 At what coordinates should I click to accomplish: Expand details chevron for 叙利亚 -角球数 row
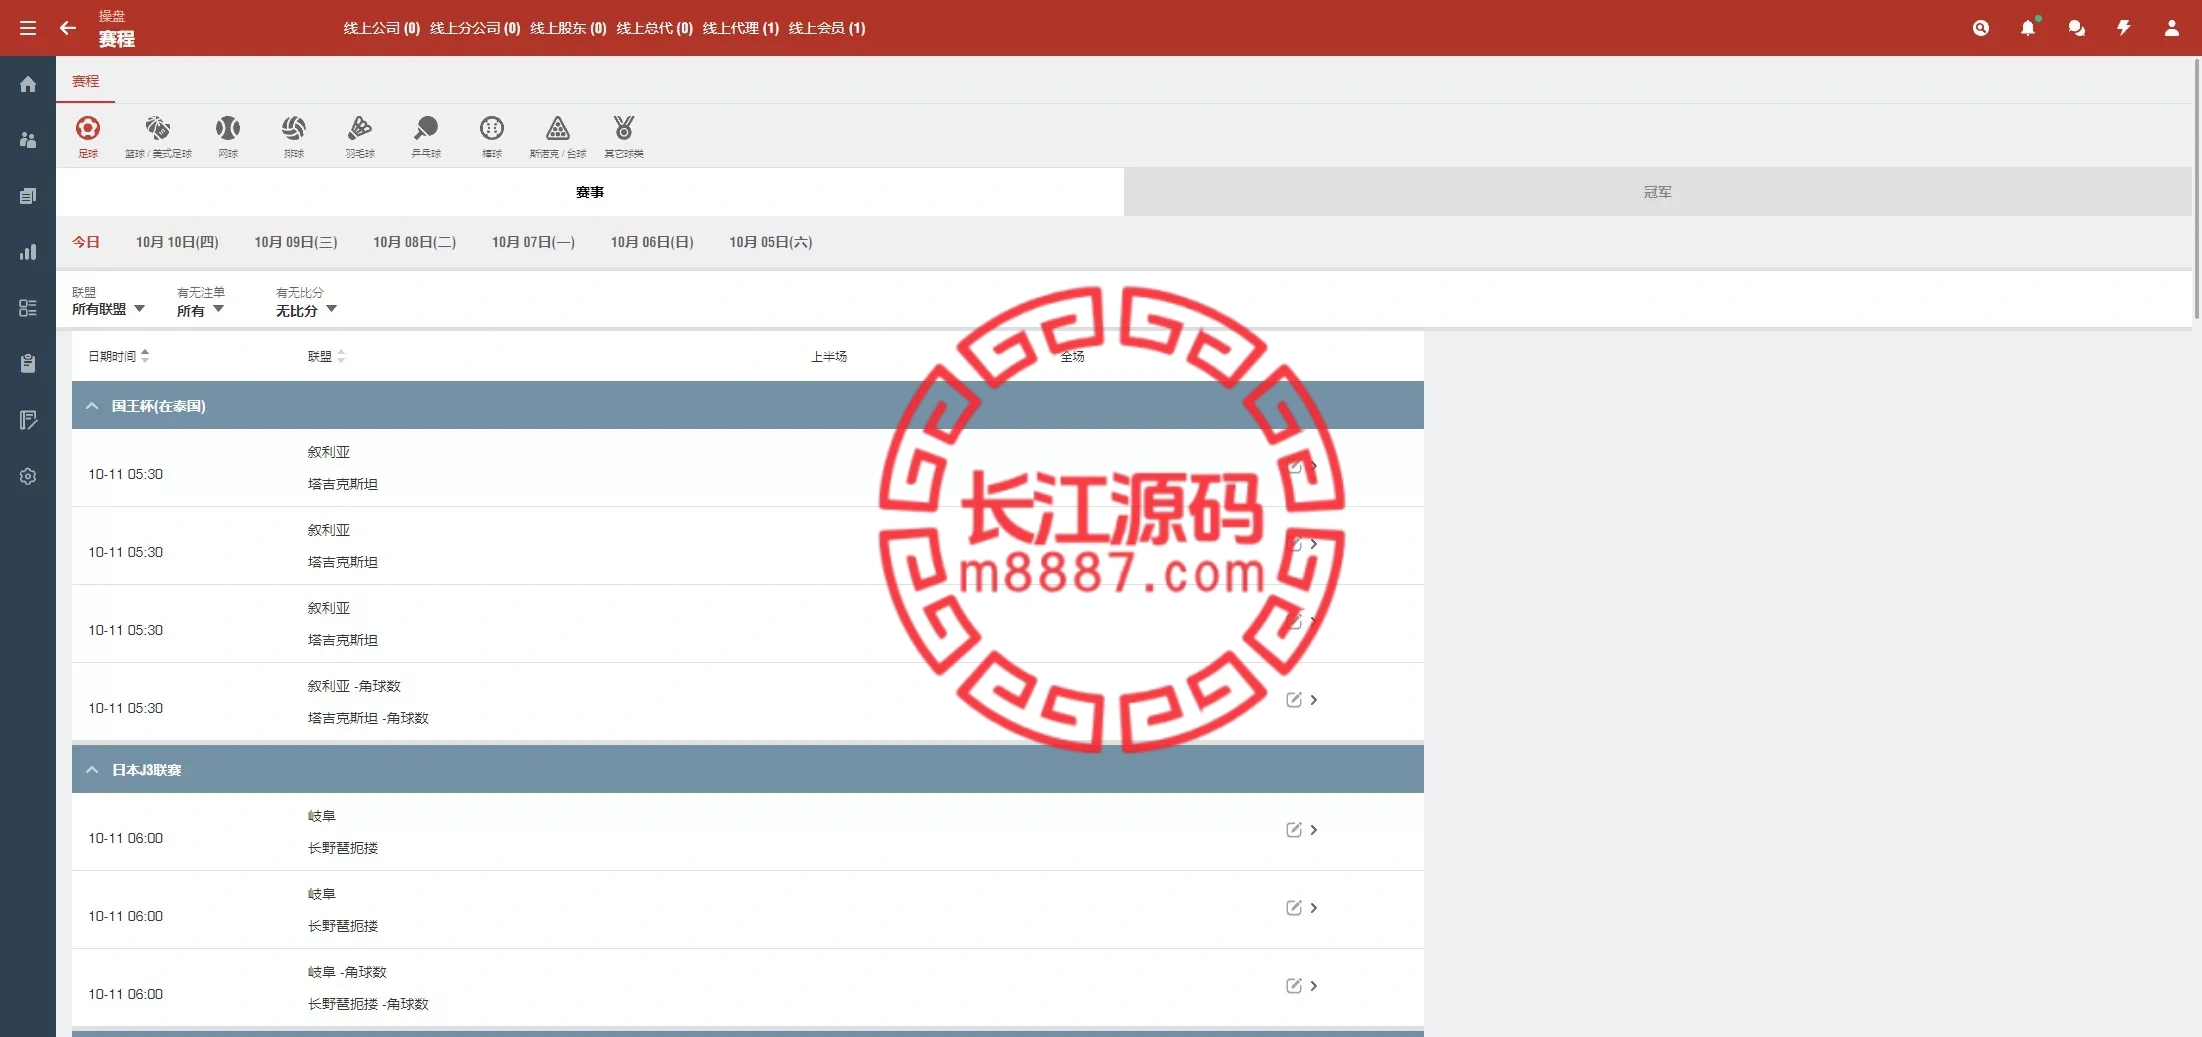click(x=1314, y=700)
